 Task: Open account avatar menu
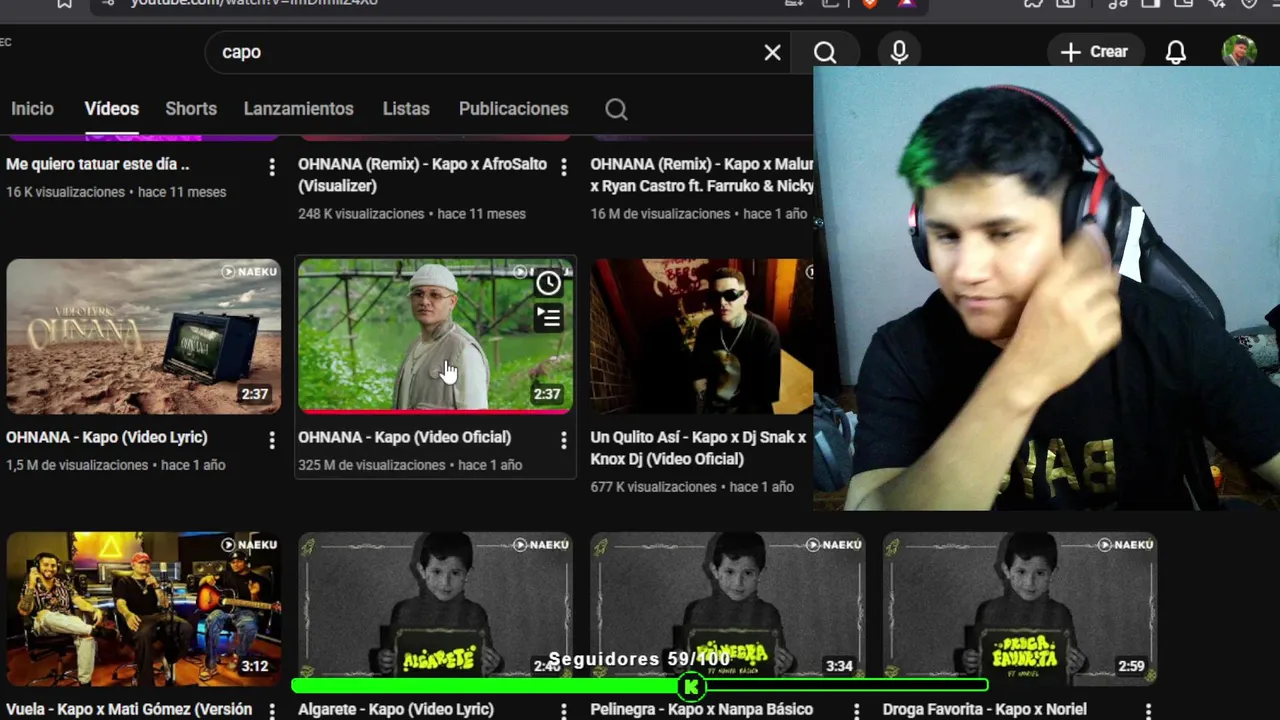coord(1239,50)
